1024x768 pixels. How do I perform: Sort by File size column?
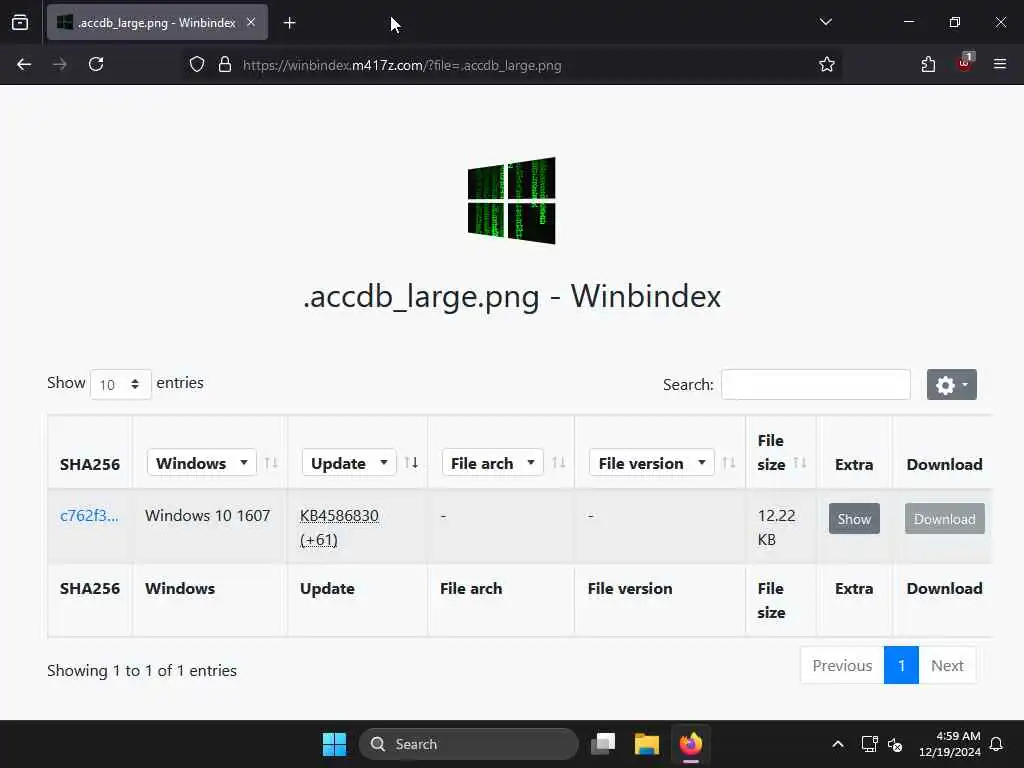tap(799, 463)
